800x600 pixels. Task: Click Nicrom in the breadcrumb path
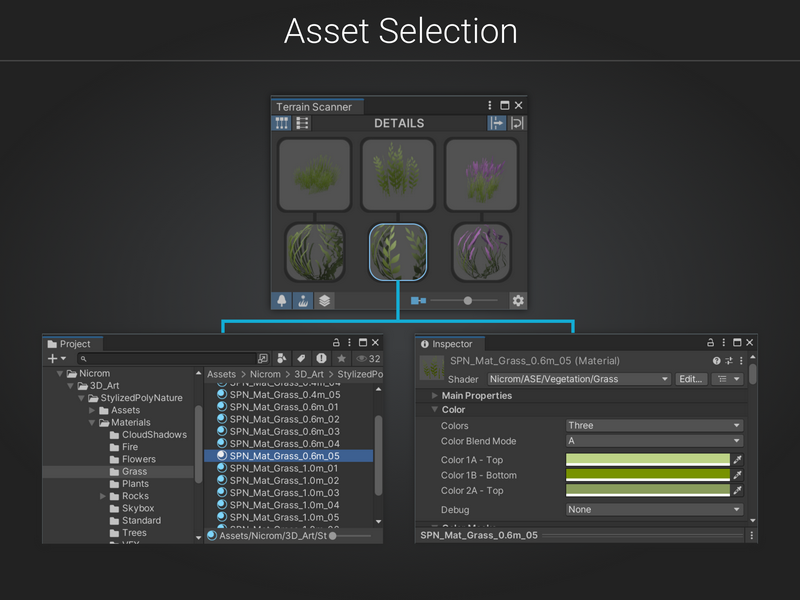pos(265,374)
